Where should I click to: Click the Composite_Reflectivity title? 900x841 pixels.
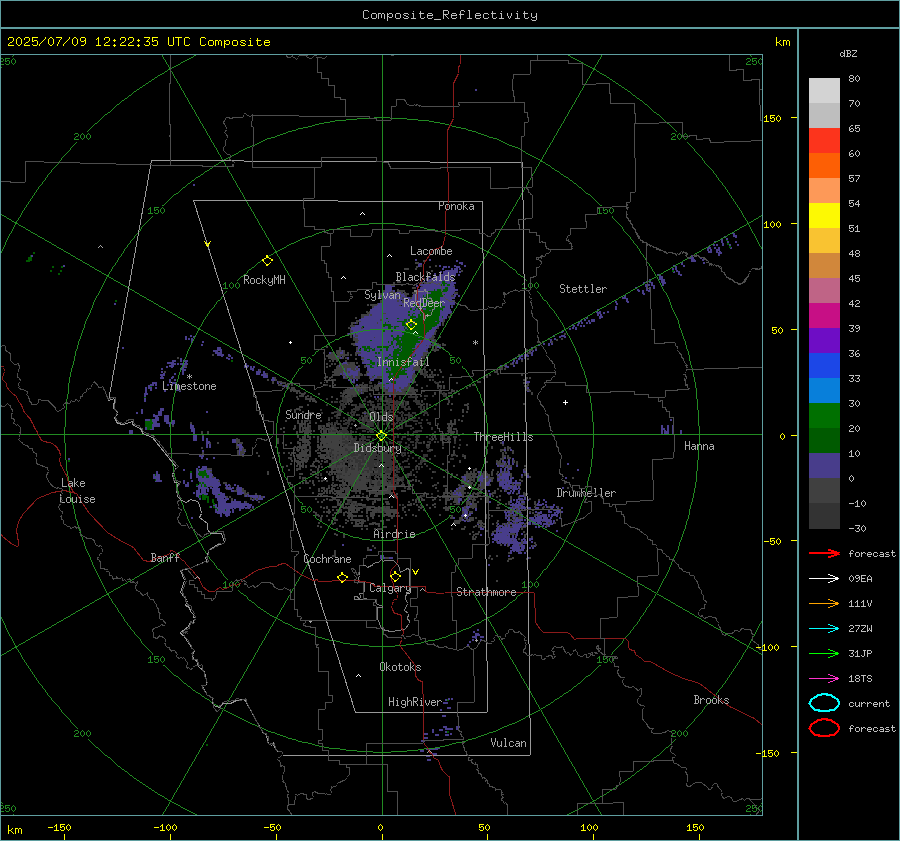(x=450, y=15)
